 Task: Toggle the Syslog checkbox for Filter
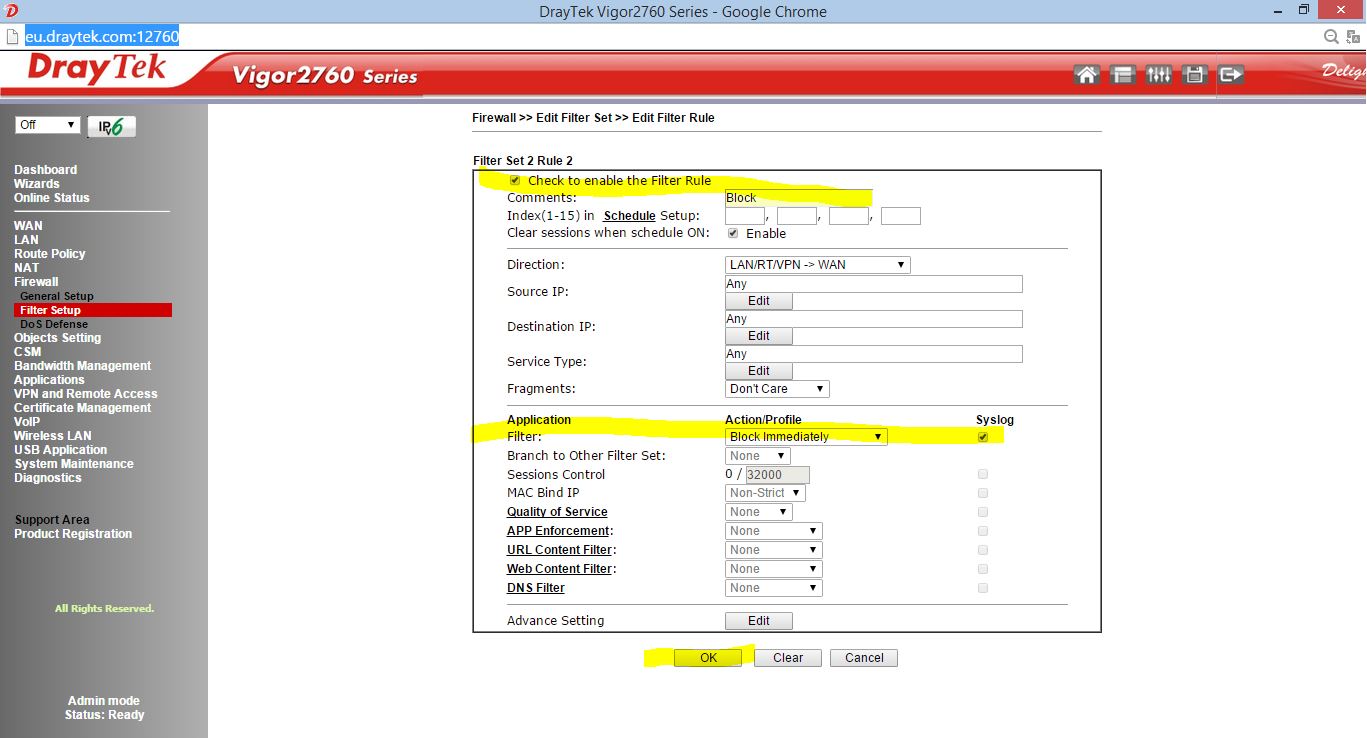983,437
